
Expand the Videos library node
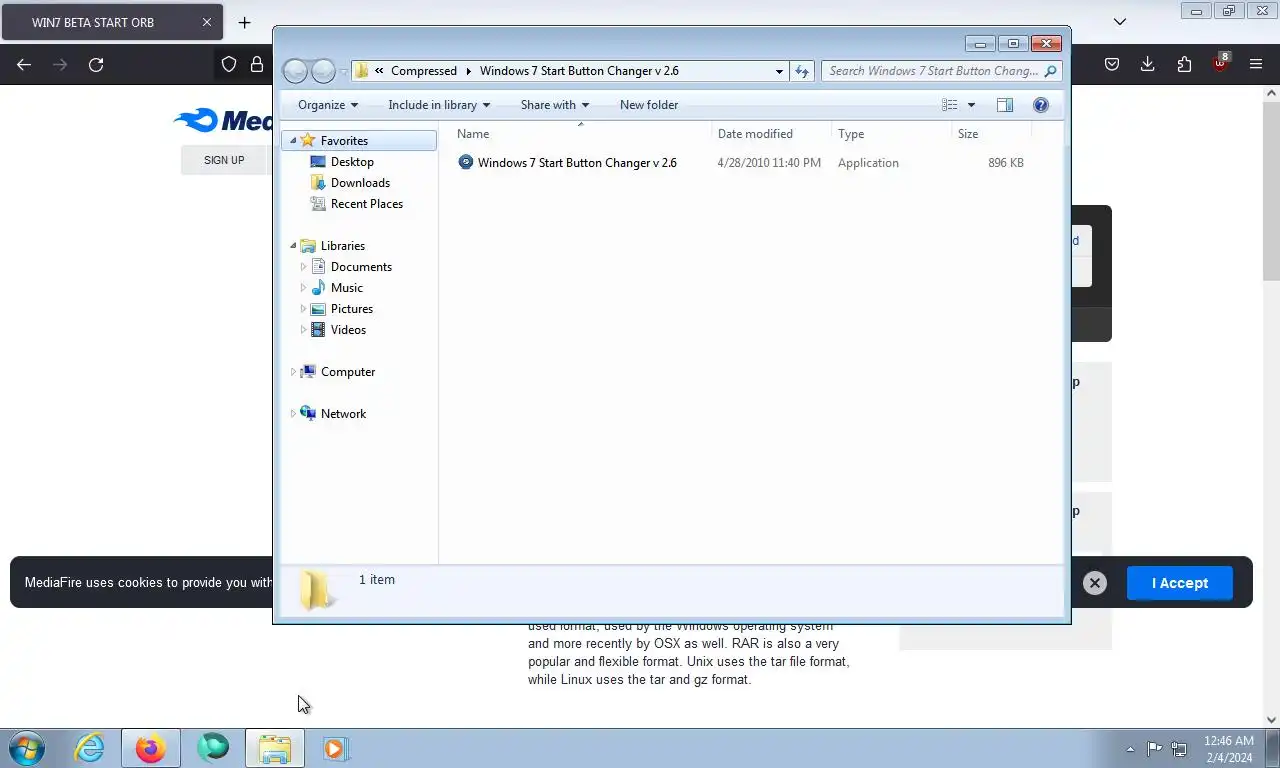pos(303,330)
